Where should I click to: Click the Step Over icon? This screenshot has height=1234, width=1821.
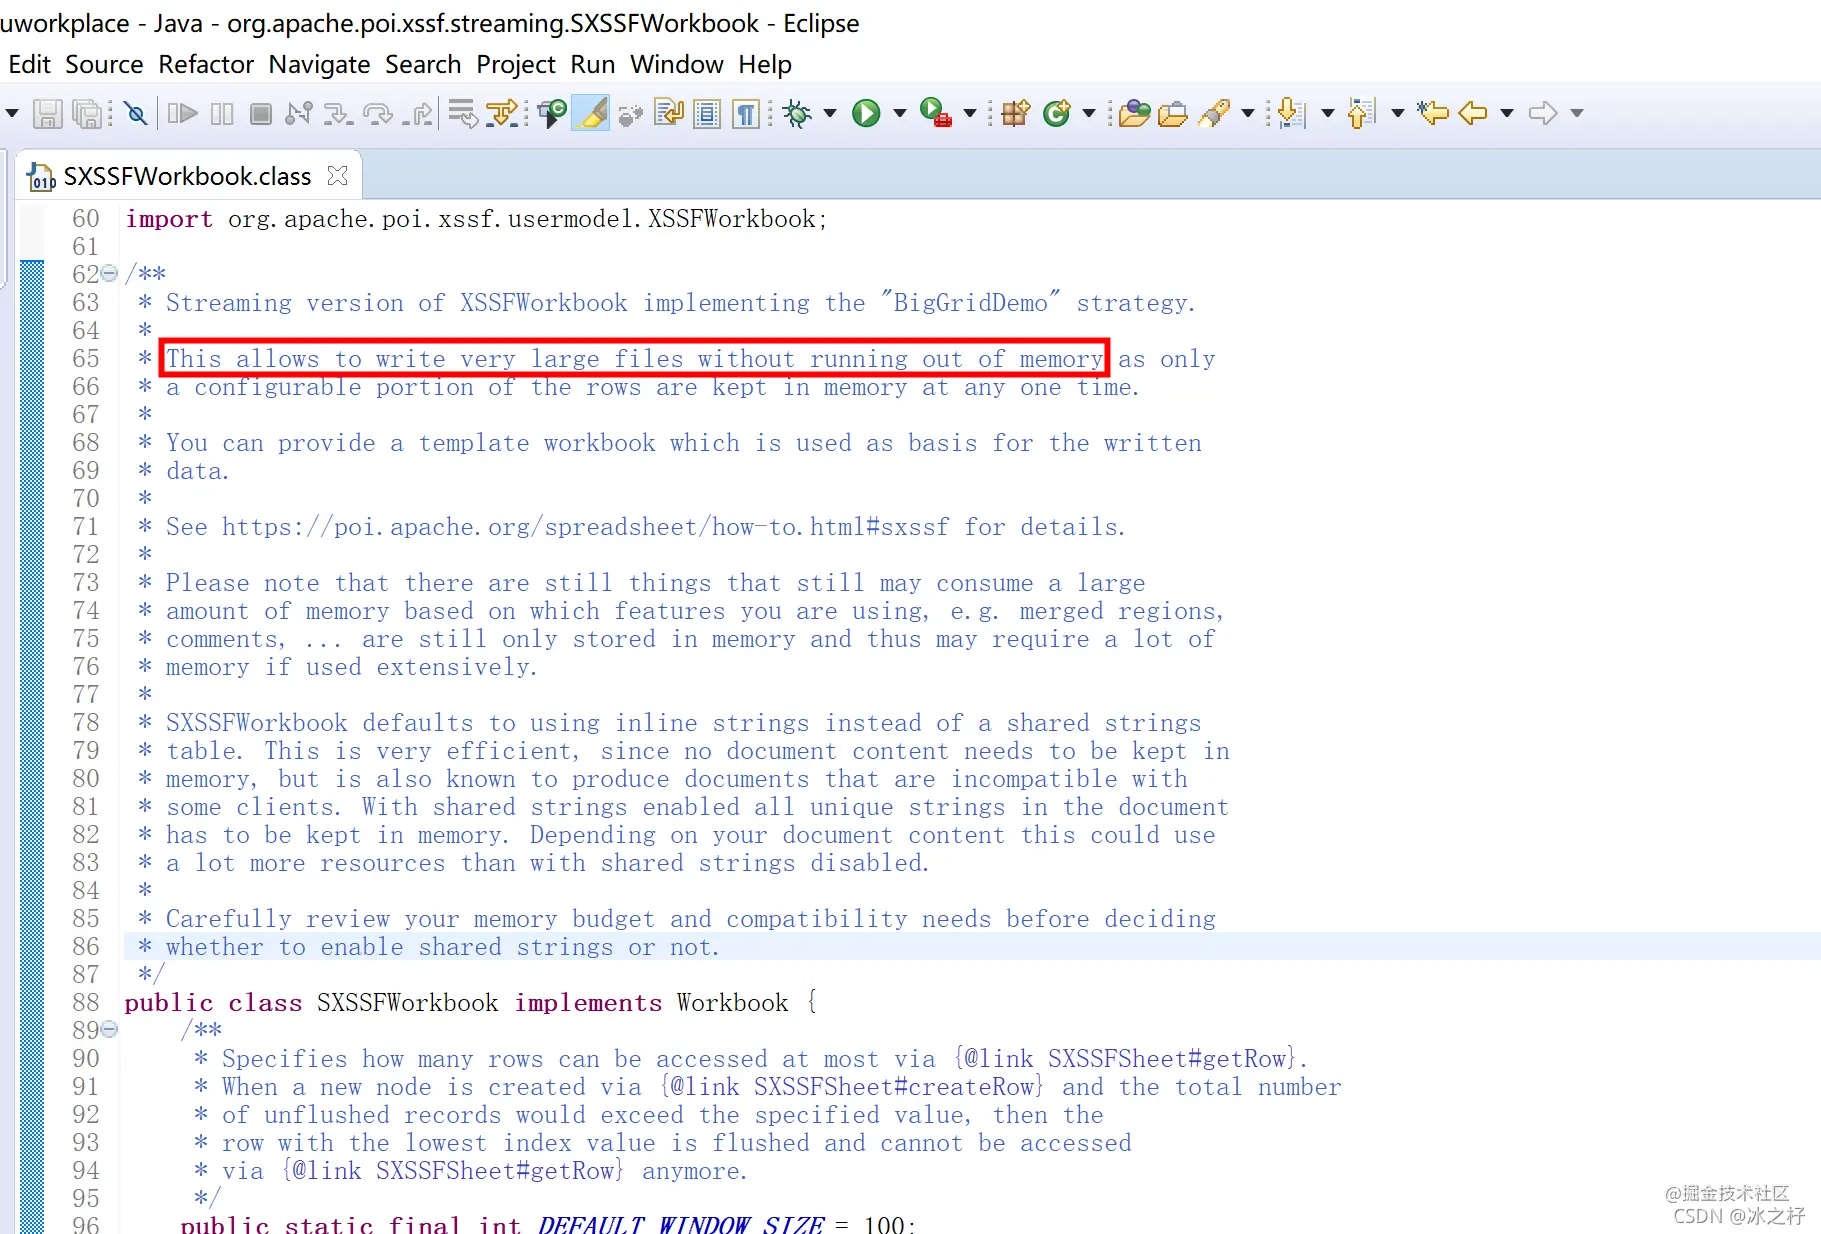[x=378, y=113]
